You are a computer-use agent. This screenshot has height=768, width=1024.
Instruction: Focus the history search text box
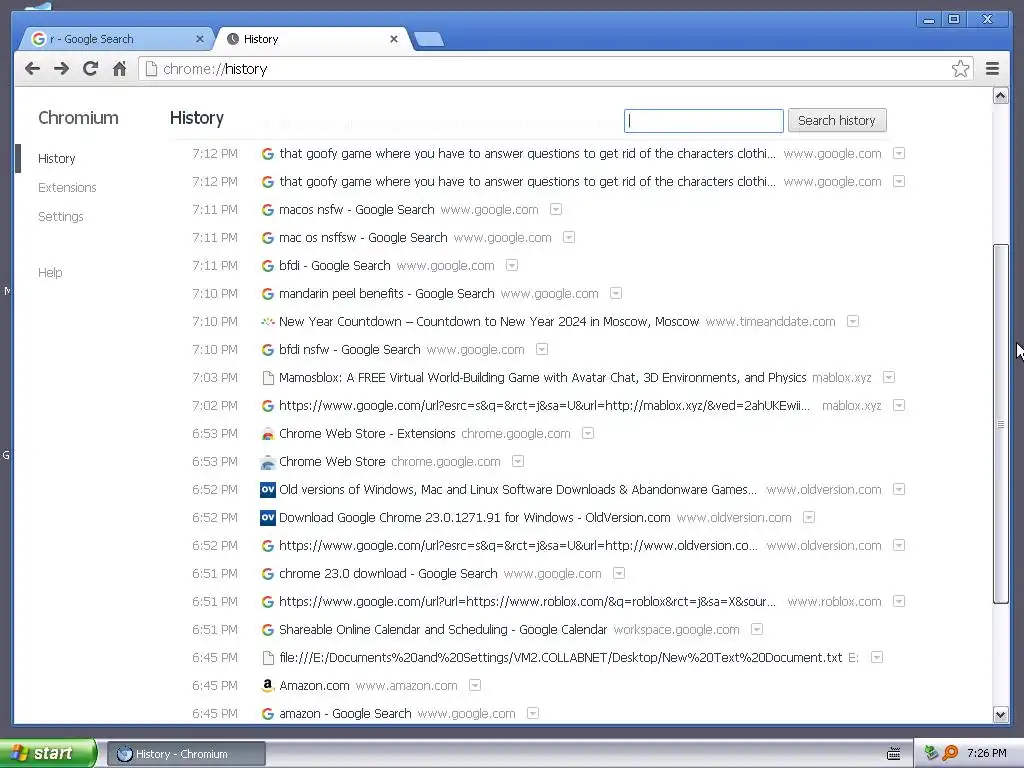point(704,121)
